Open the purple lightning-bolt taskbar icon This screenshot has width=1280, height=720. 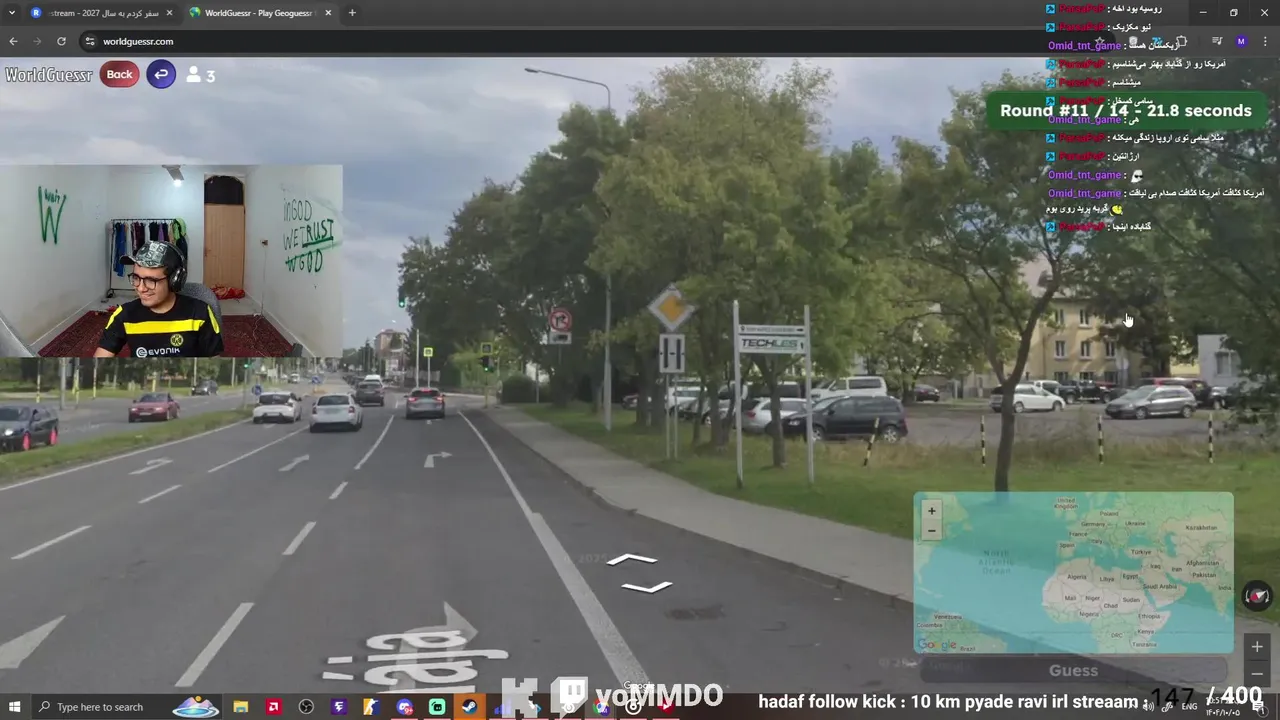pyautogui.click(x=339, y=707)
